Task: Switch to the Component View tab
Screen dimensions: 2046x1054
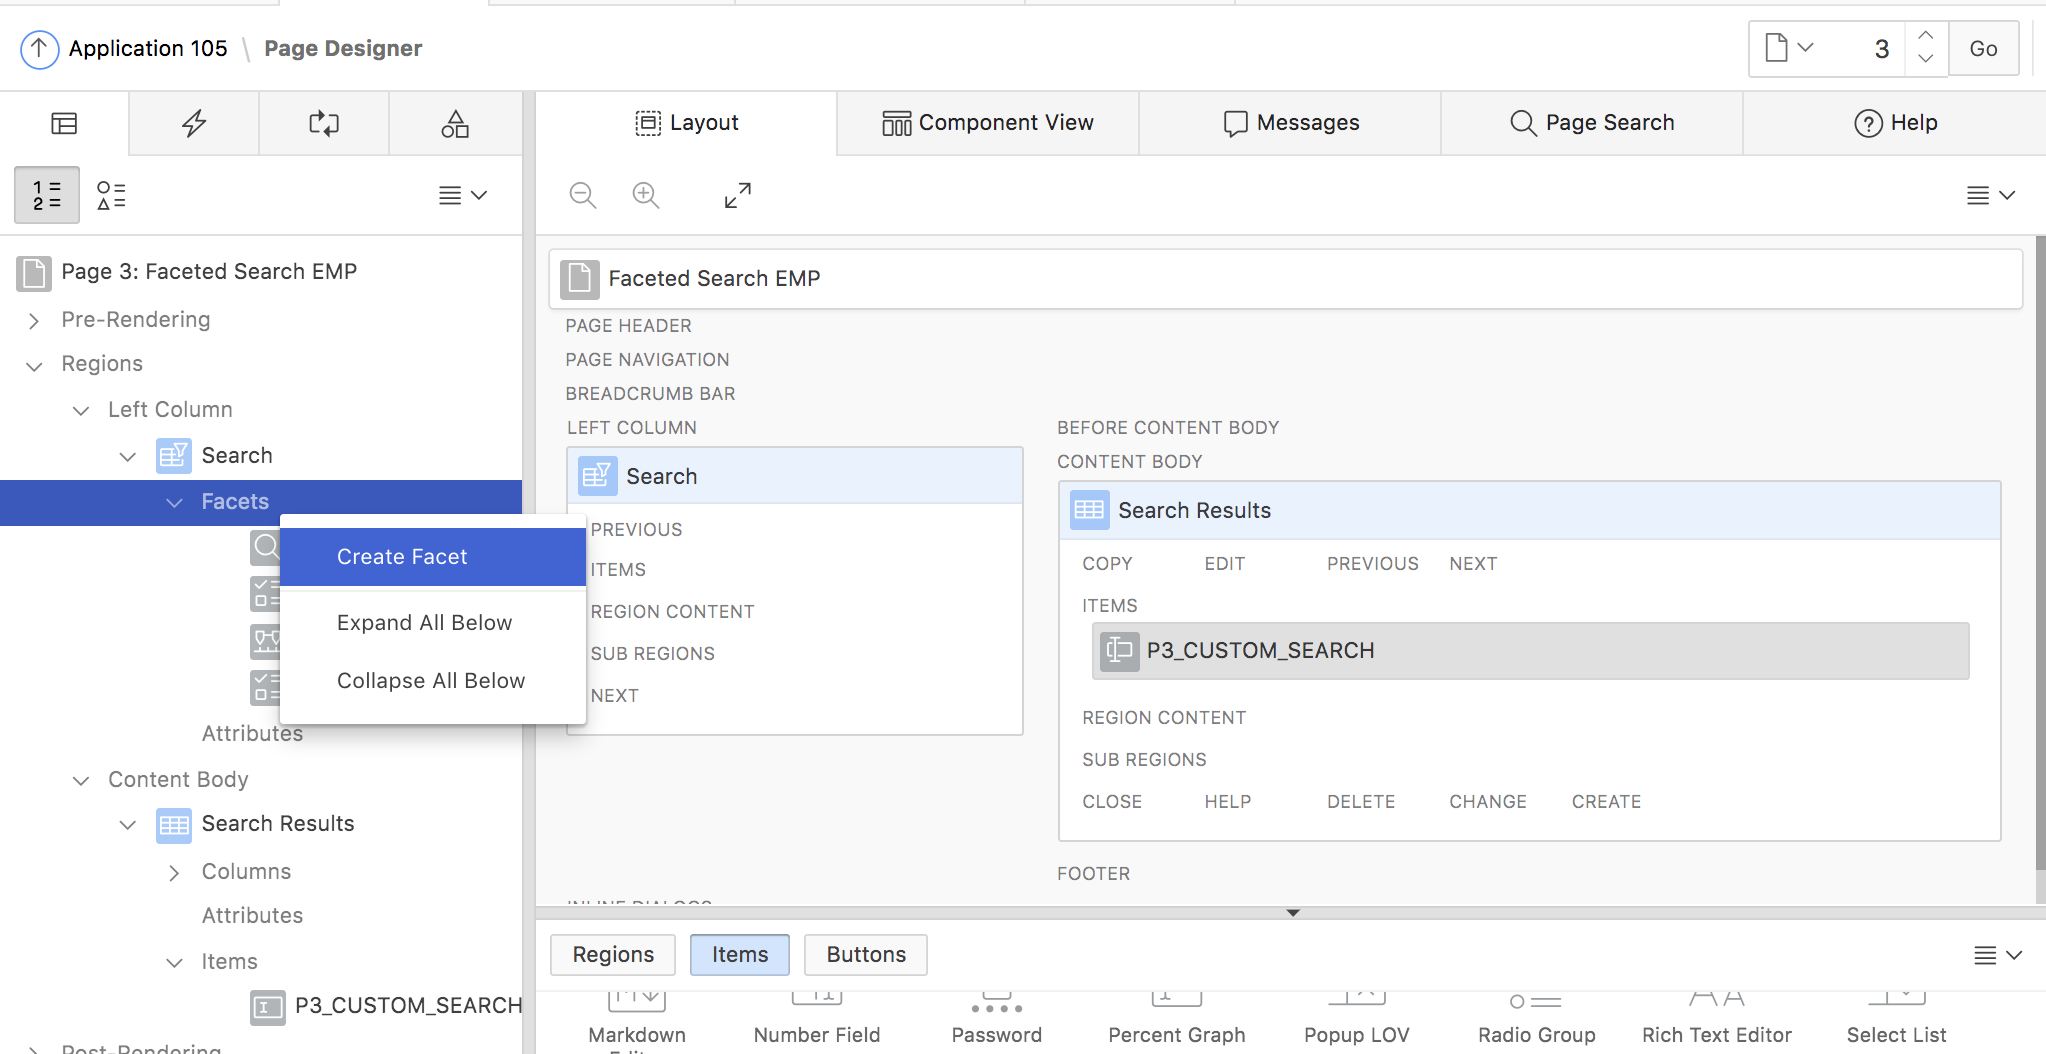Action: 988,123
